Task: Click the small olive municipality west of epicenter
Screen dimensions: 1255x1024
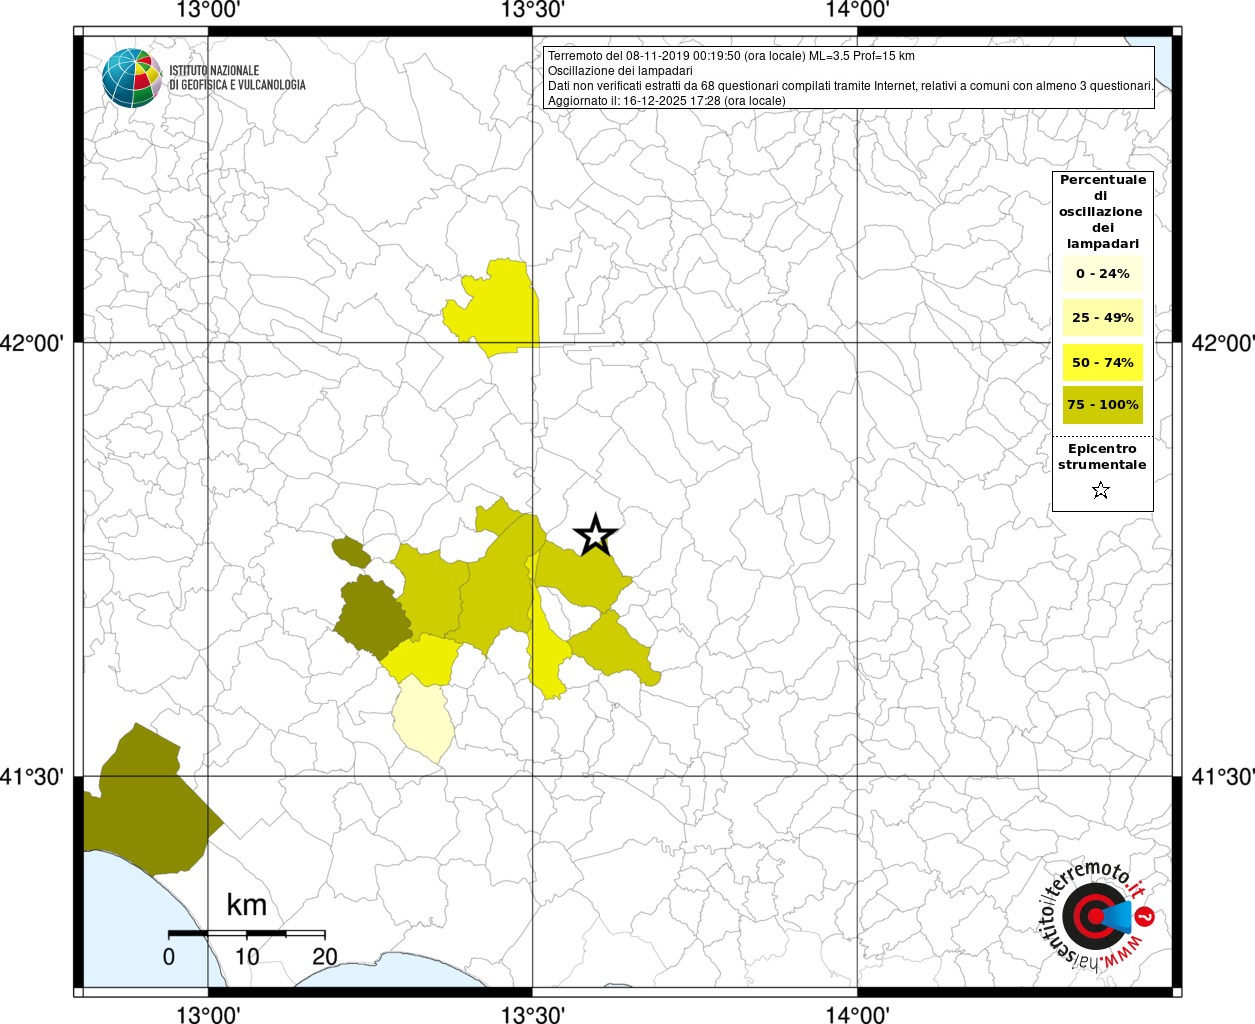Action: coord(350,552)
